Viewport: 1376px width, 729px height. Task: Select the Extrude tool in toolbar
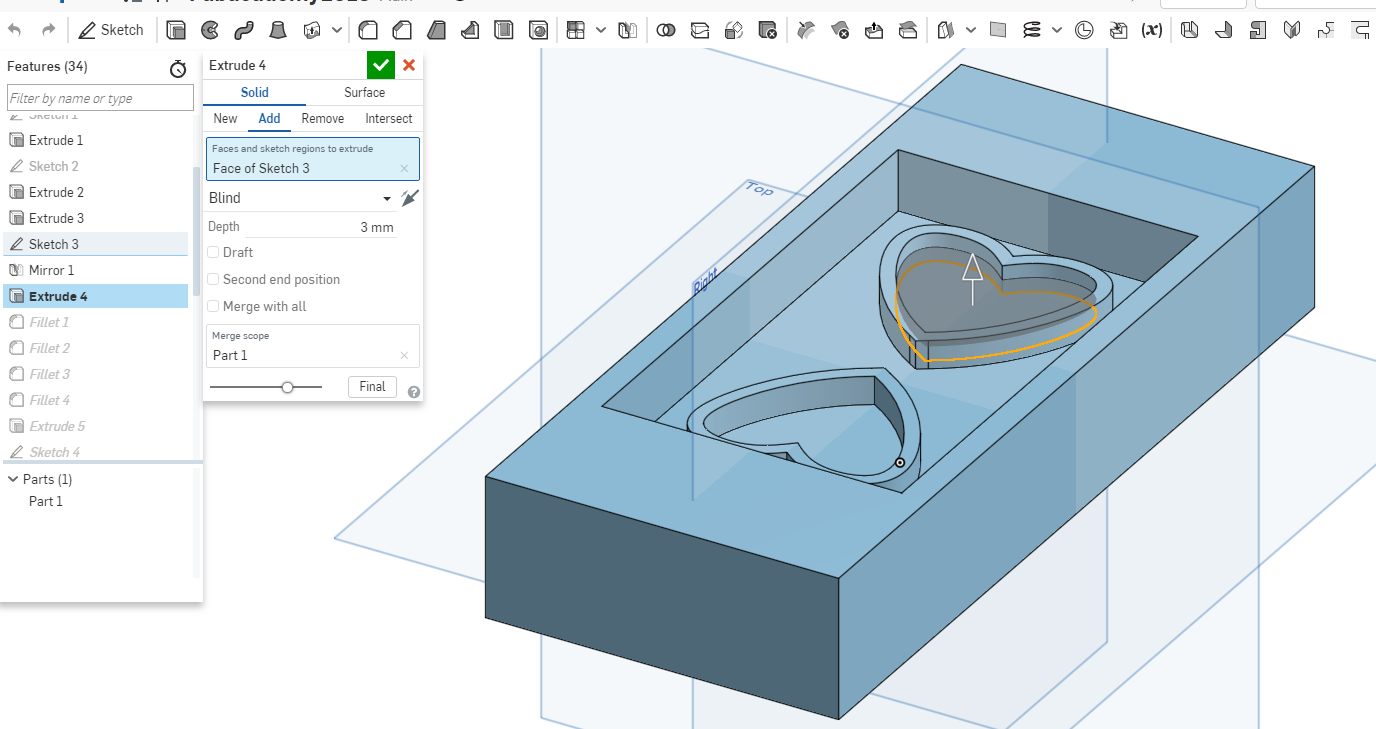pyautogui.click(x=176, y=30)
